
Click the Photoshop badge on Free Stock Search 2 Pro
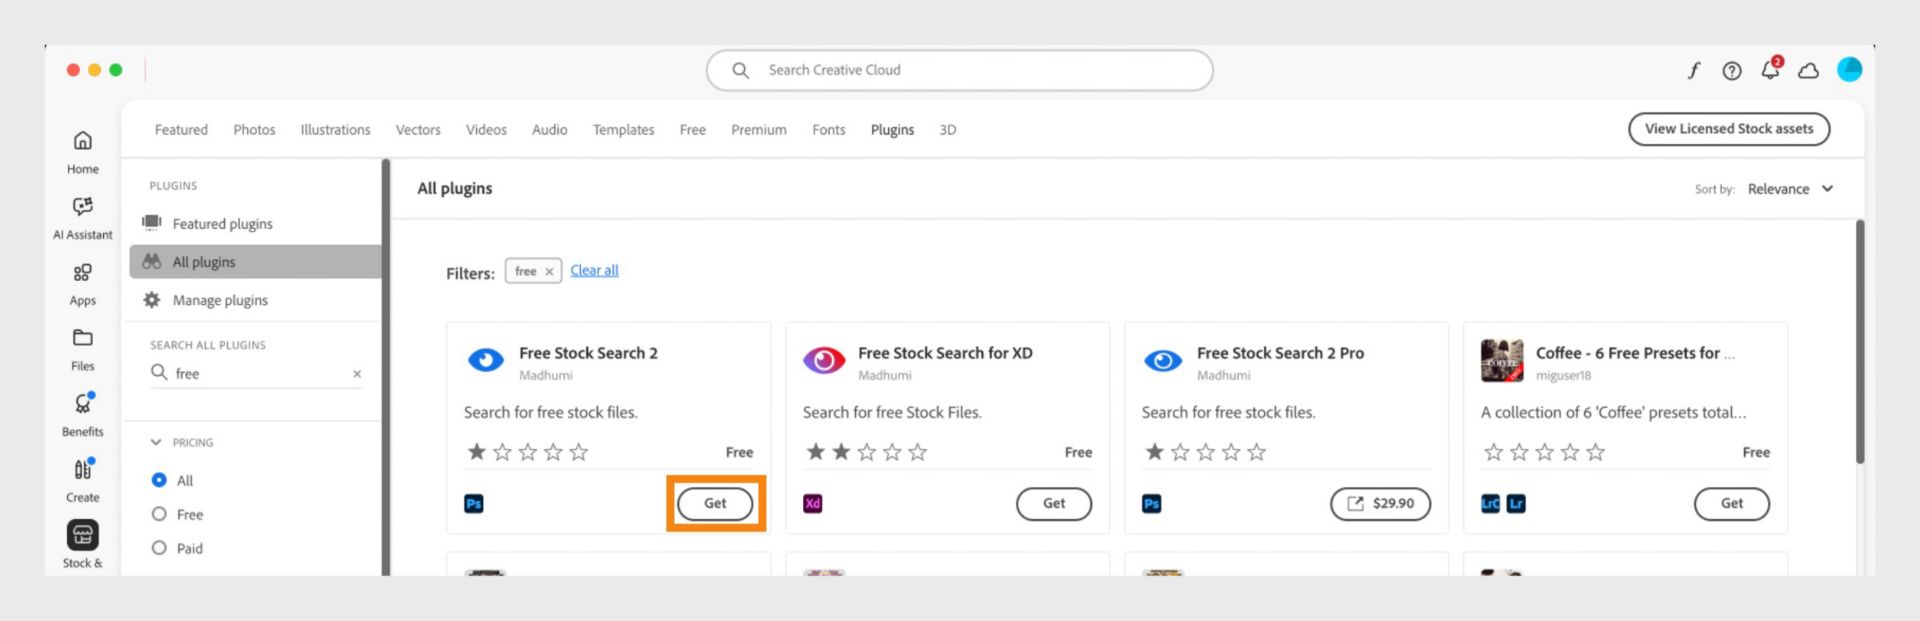pyautogui.click(x=1152, y=504)
